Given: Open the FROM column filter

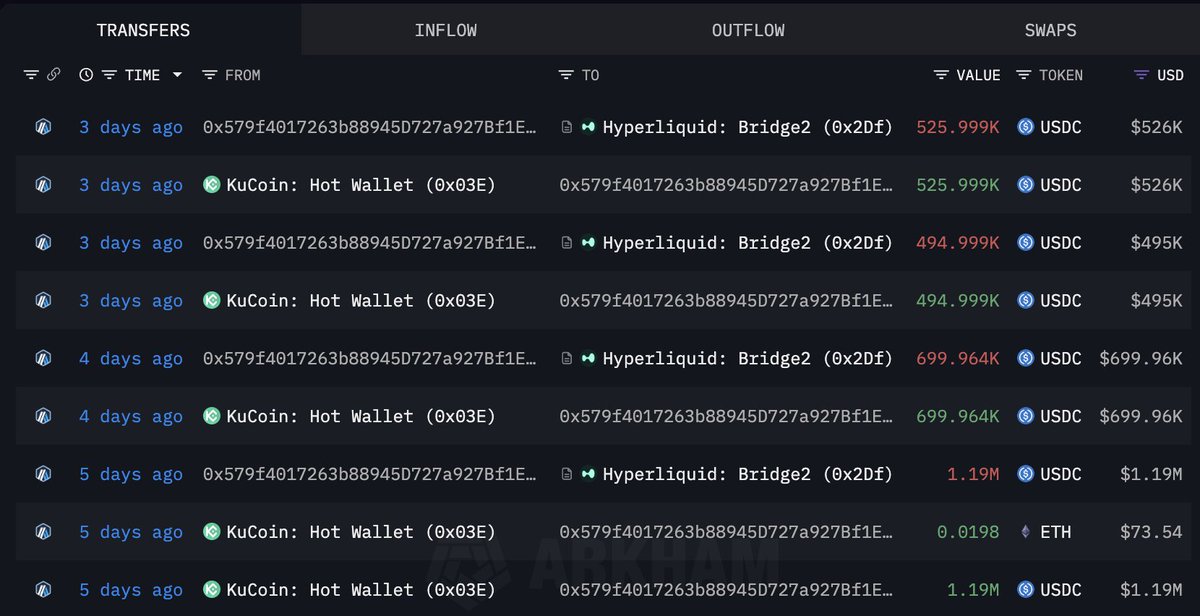Looking at the screenshot, I should tap(209, 75).
